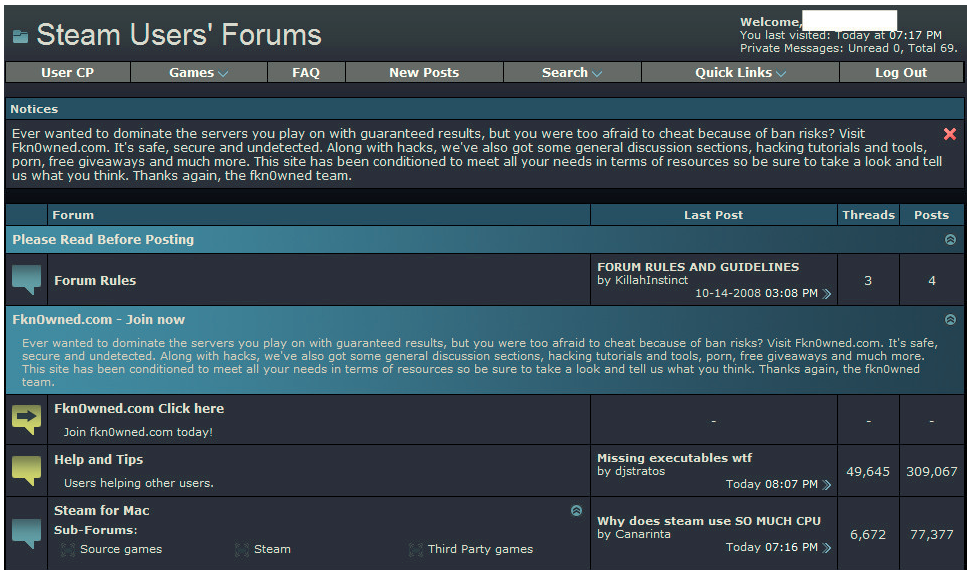Click the text 'Join fkn0wned.com today!'
The image size is (971, 578).
coord(138,432)
